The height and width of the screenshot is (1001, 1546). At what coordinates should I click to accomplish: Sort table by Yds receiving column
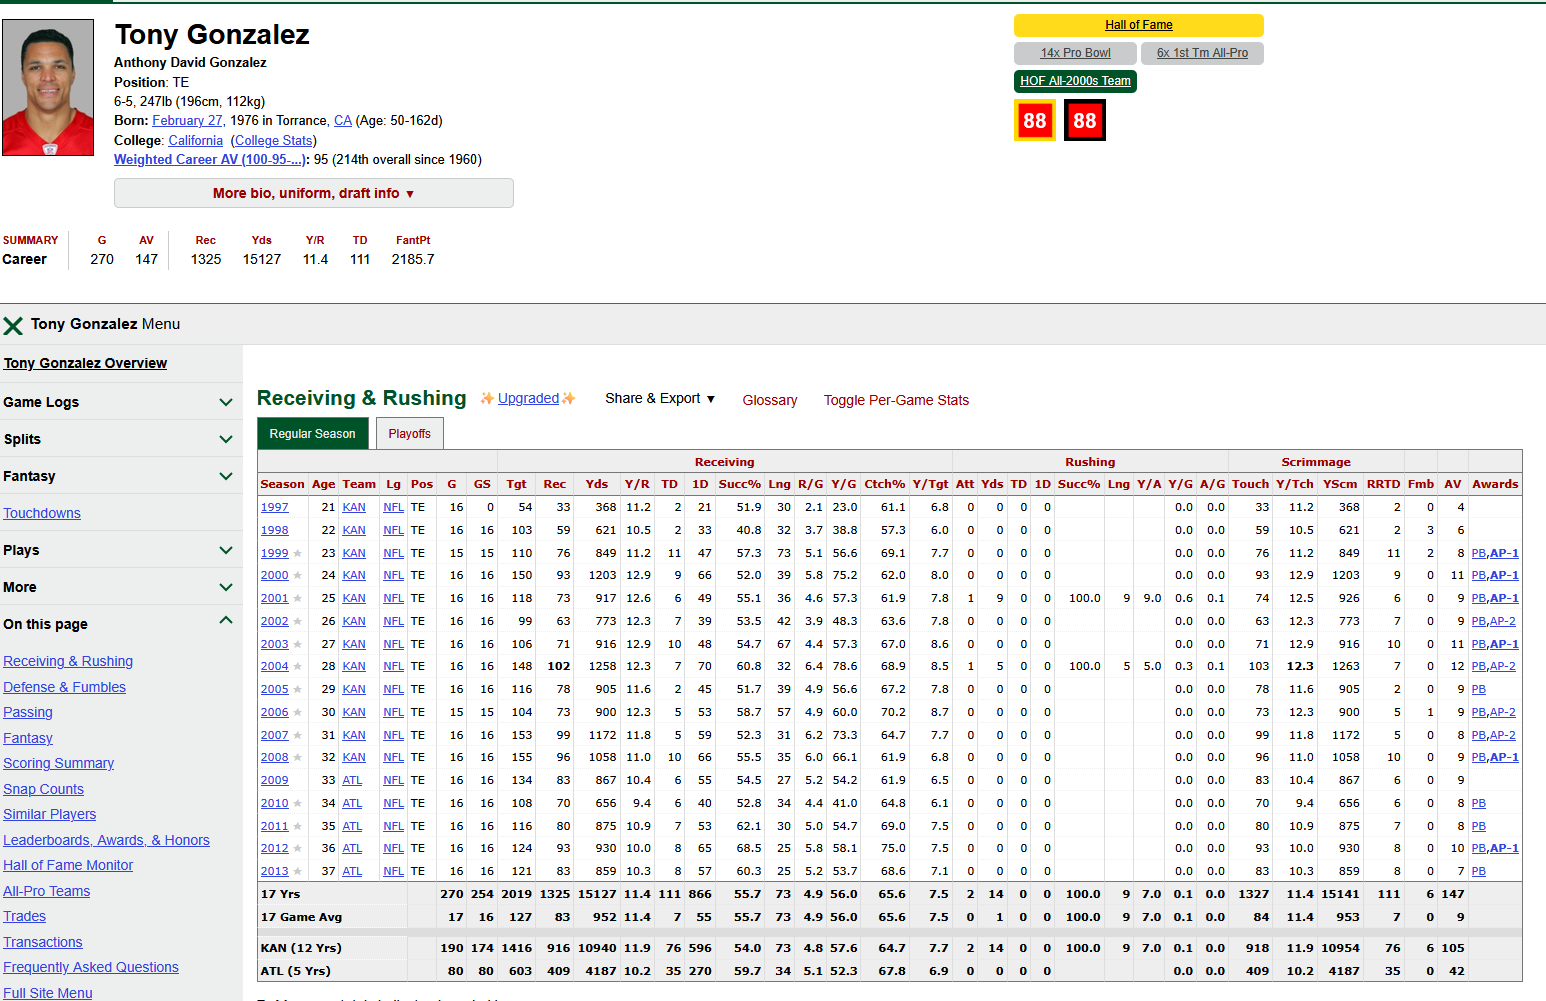597,484
